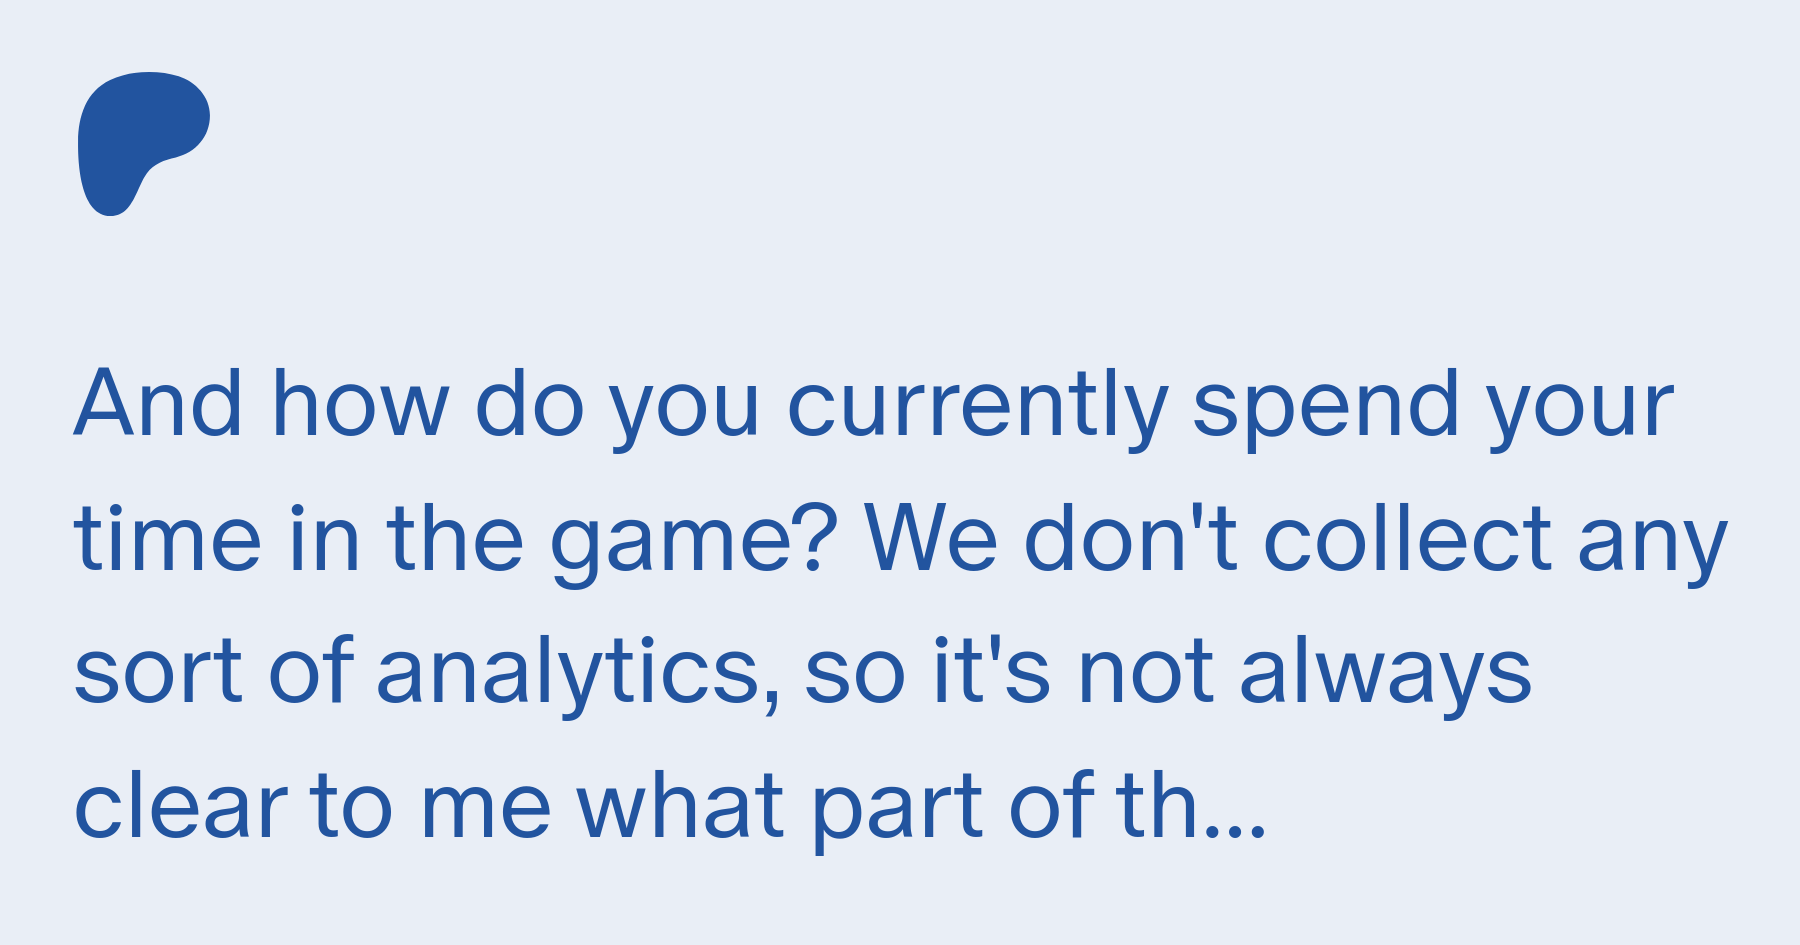
Task: Click the line starting 'sort of analytics'
Action: click(803, 672)
